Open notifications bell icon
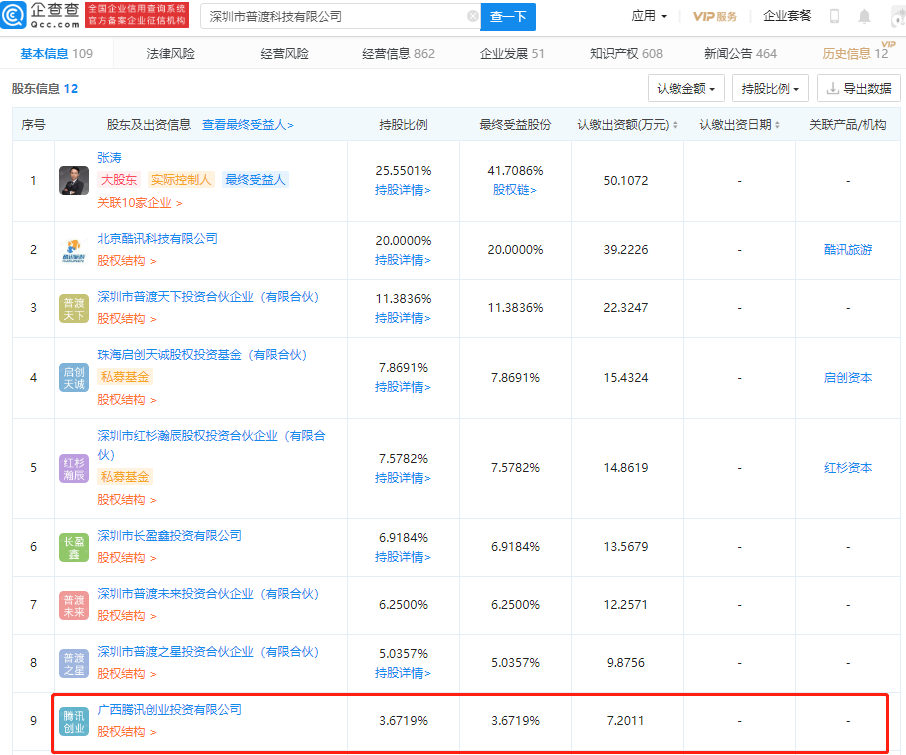This screenshot has height=755, width=906. (x=864, y=16)
